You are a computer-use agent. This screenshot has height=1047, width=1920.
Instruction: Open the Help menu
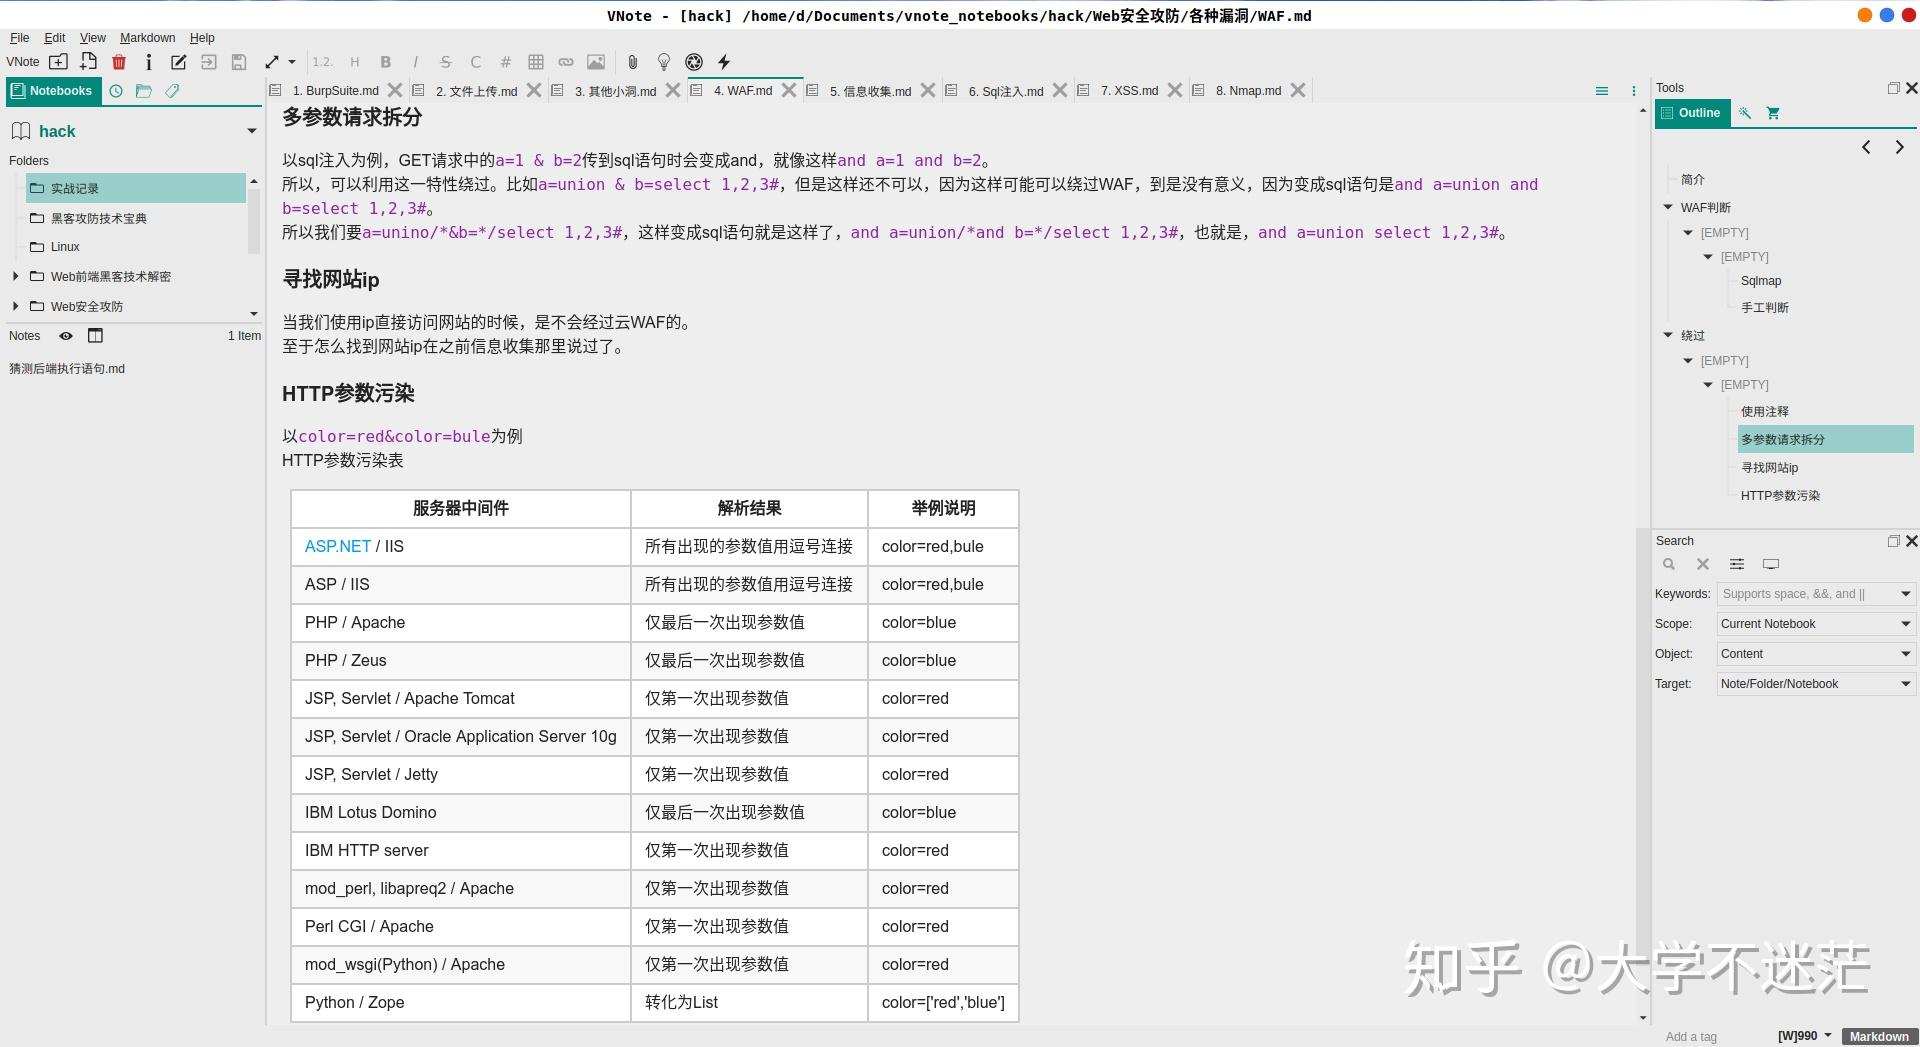pyautogui.click(x=202, y=38)
